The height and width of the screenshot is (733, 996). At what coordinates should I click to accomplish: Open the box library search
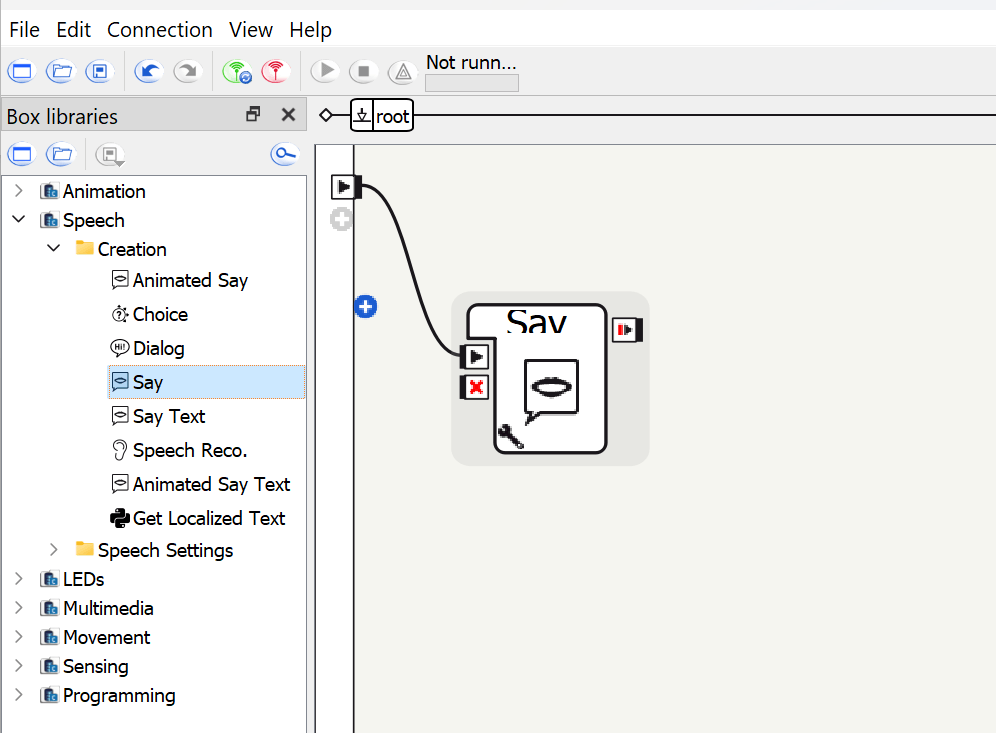pos(284,154)
